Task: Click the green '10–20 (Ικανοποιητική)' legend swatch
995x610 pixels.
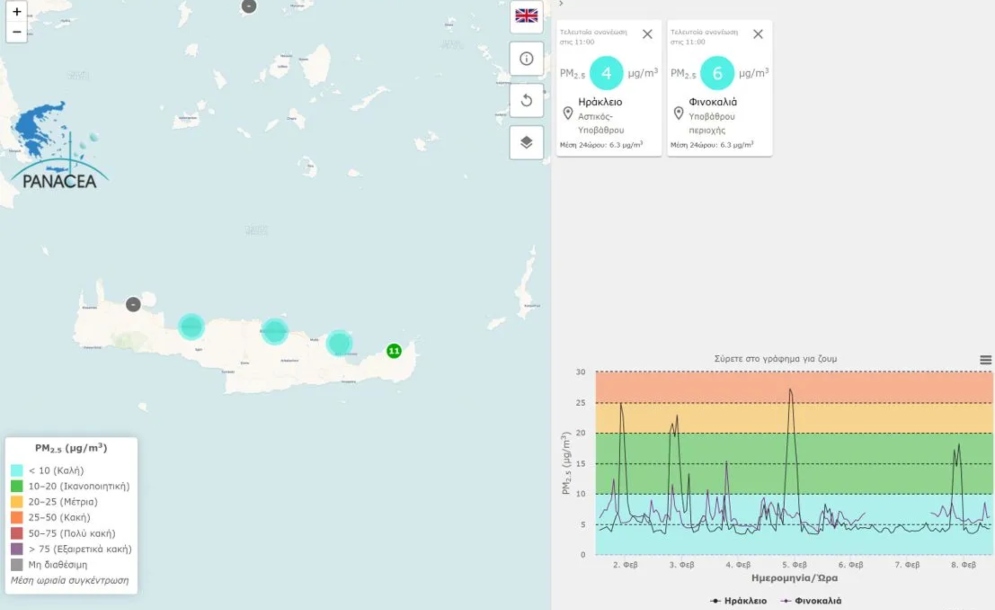Action: pyautogui.click(x=16, y=486)
